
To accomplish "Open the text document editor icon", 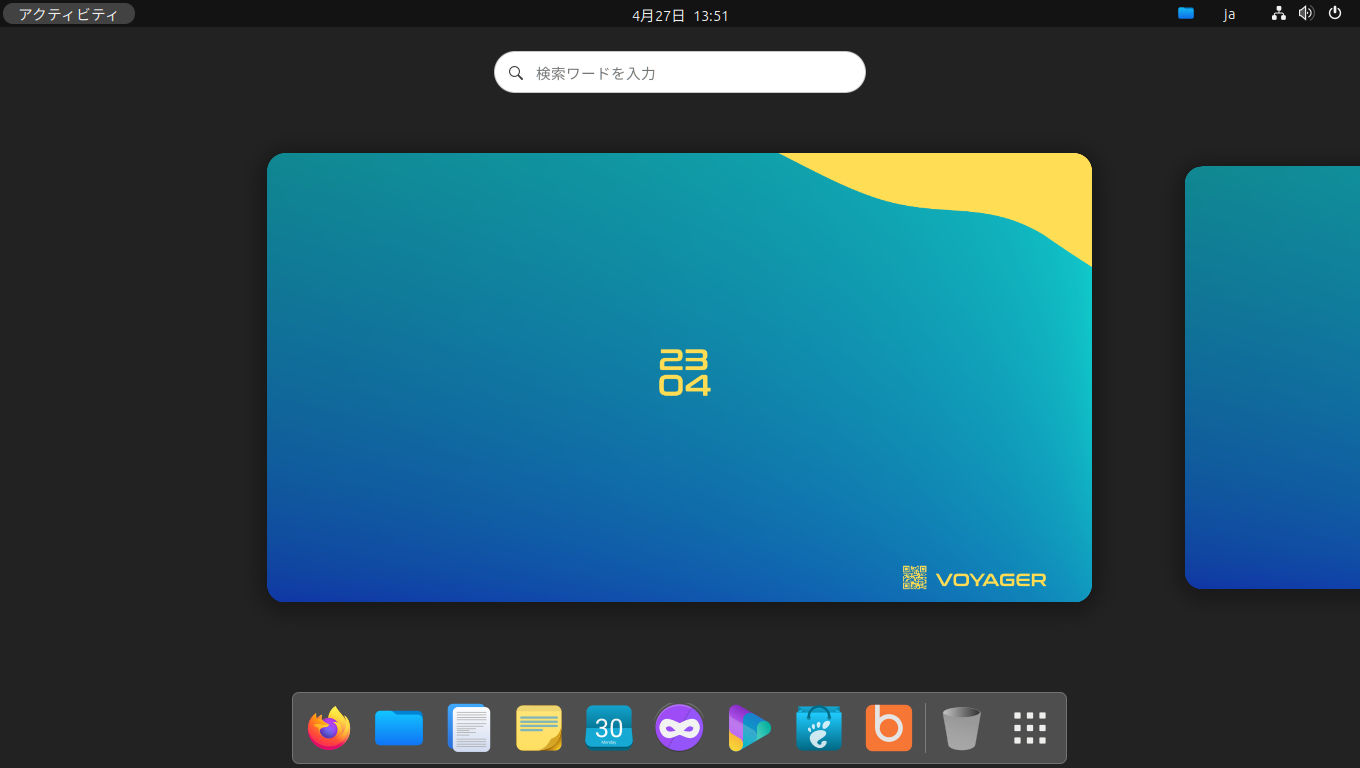I will [x=469, y=728].
